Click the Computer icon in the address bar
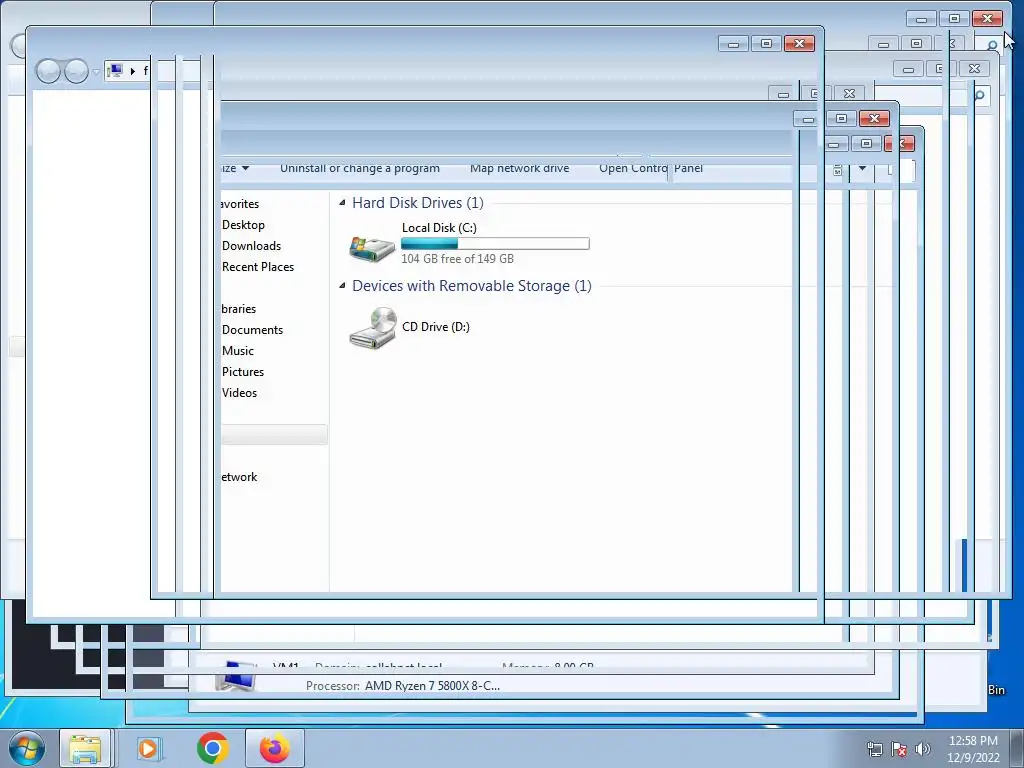Viewport: 1024px width, 768px height. coord(116,71)
